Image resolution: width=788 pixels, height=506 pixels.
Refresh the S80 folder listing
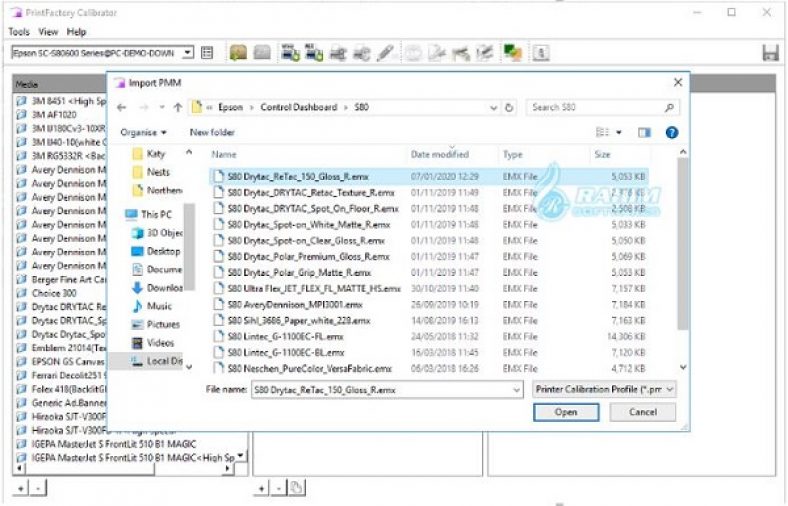tap(509, 108)
